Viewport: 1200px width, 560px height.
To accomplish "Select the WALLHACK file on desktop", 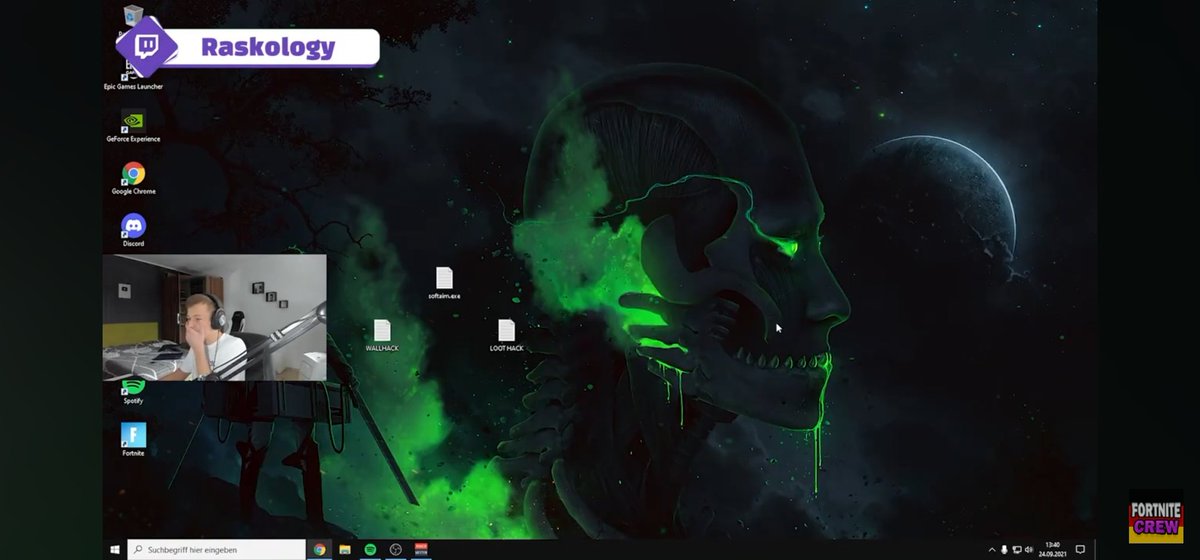I will click(382, 336).
